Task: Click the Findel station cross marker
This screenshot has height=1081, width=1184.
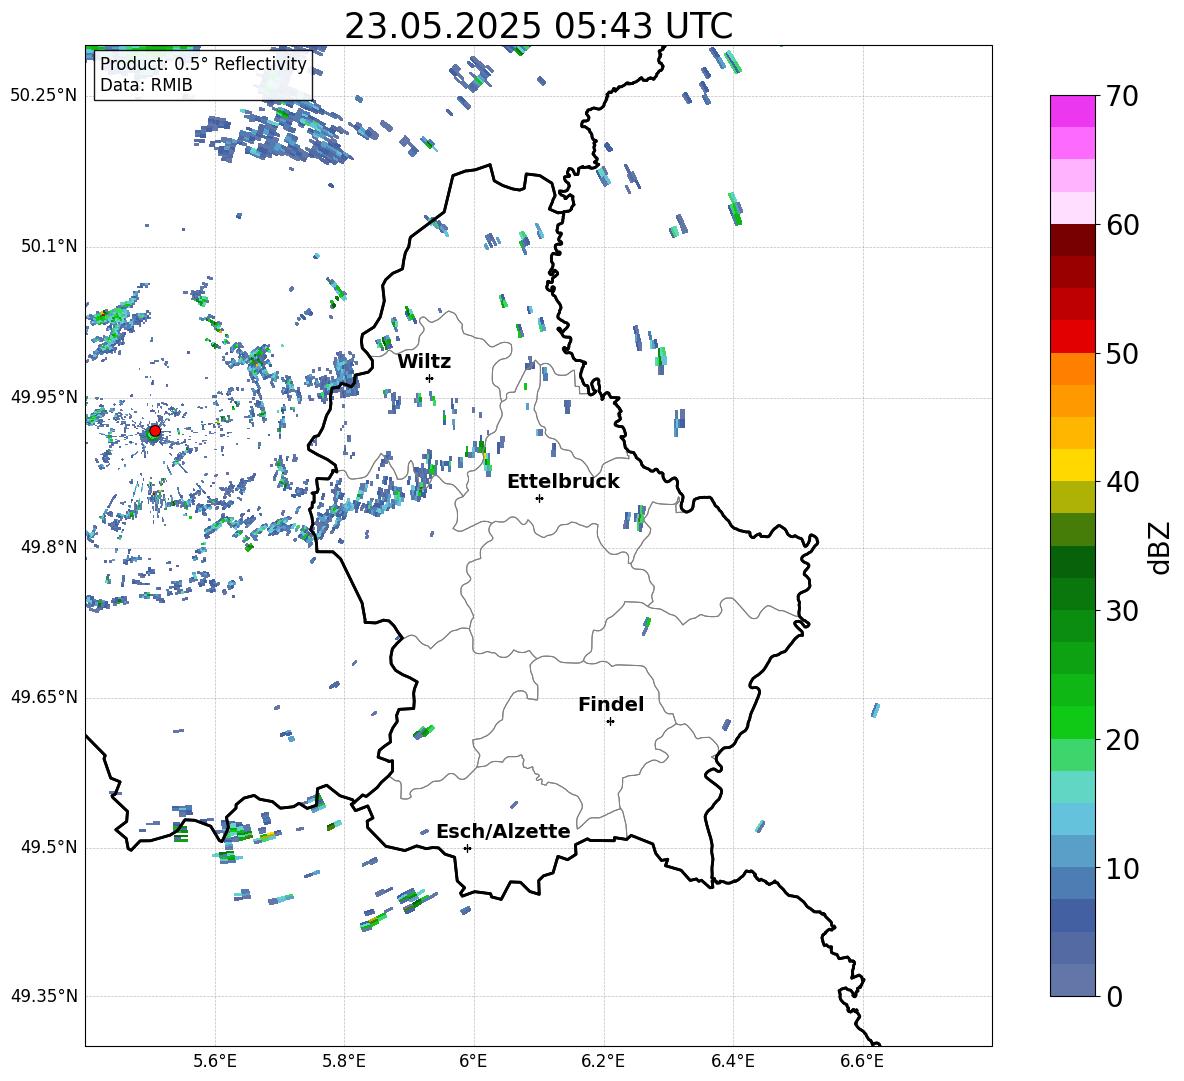Action: coord(610,722)
